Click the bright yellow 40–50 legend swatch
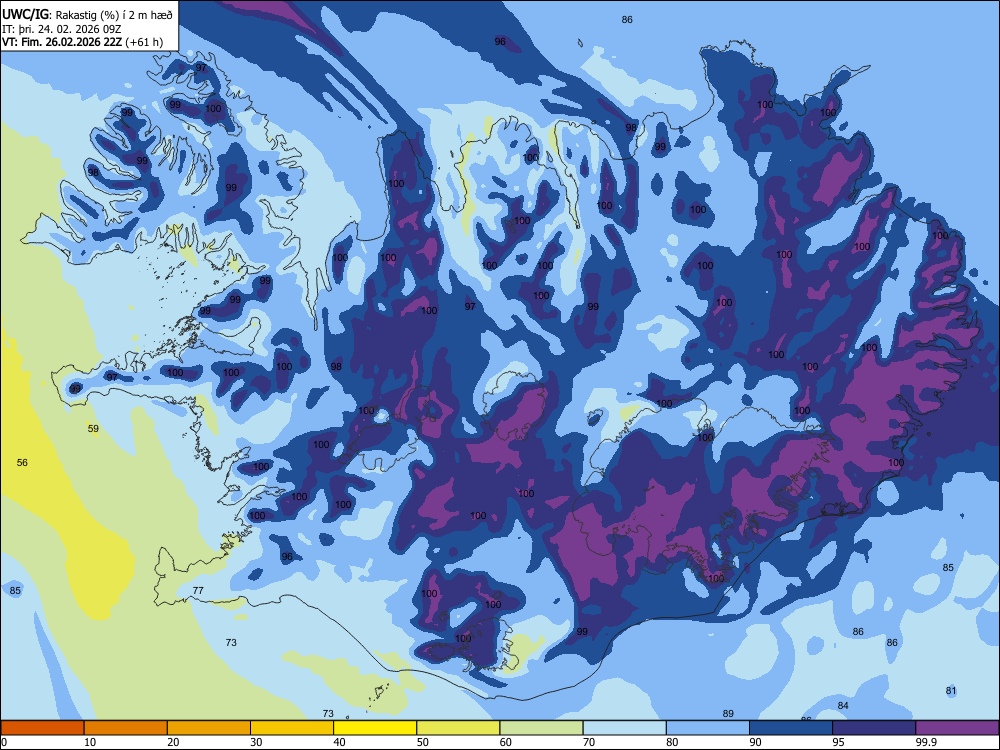This screenshot has width=1000, height=750. coord(375,728)
